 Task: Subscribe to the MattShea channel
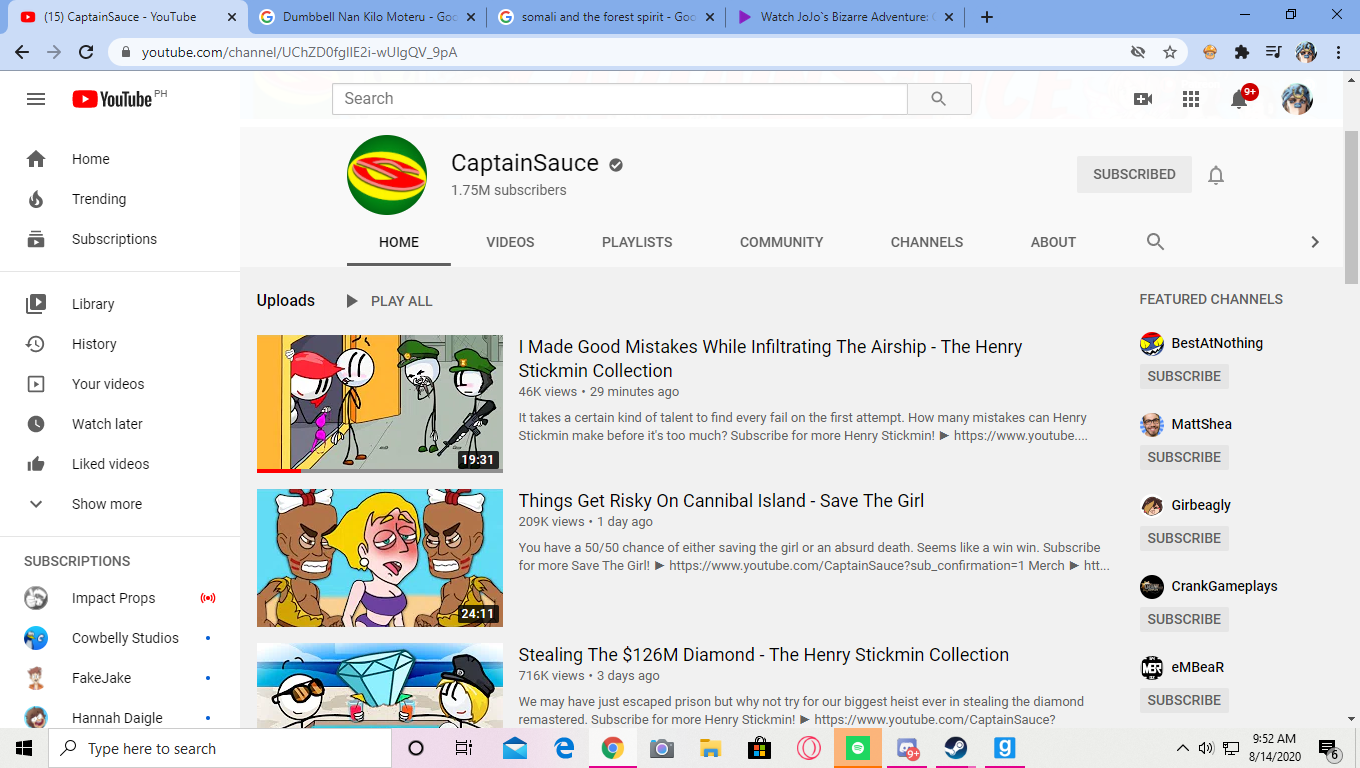coord(1183,457)
